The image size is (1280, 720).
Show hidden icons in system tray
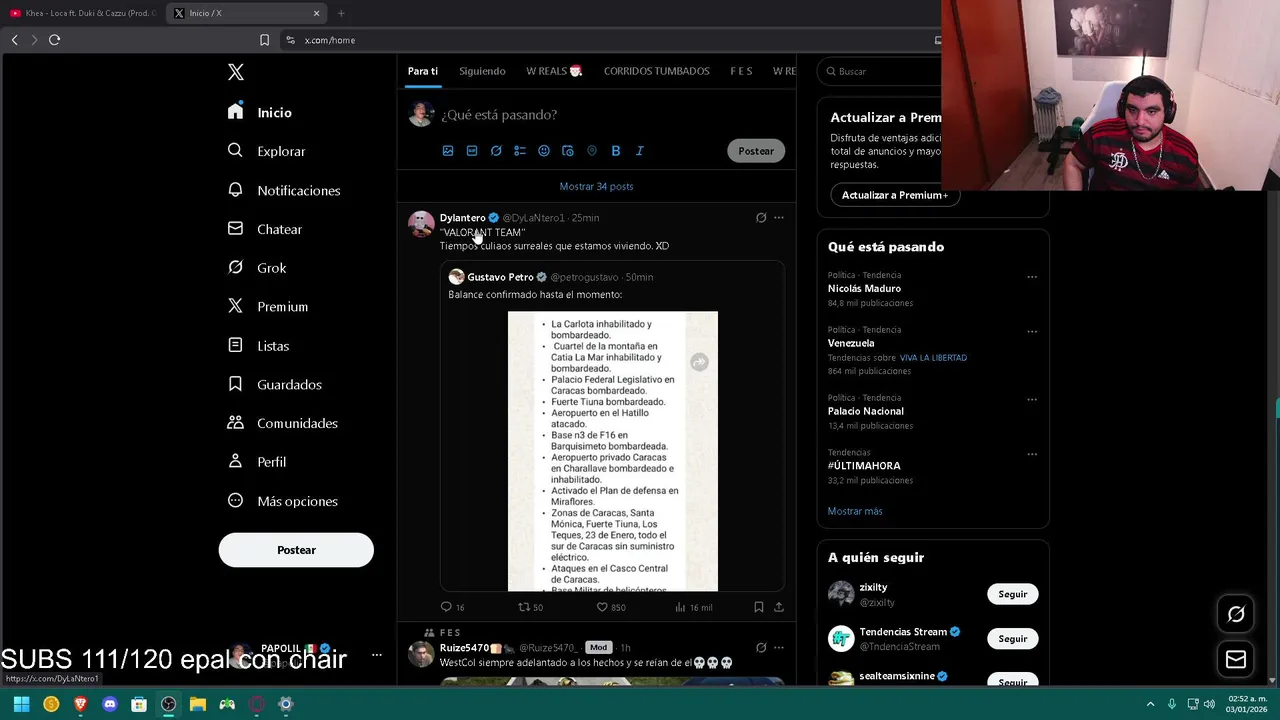click(1150, 704)
